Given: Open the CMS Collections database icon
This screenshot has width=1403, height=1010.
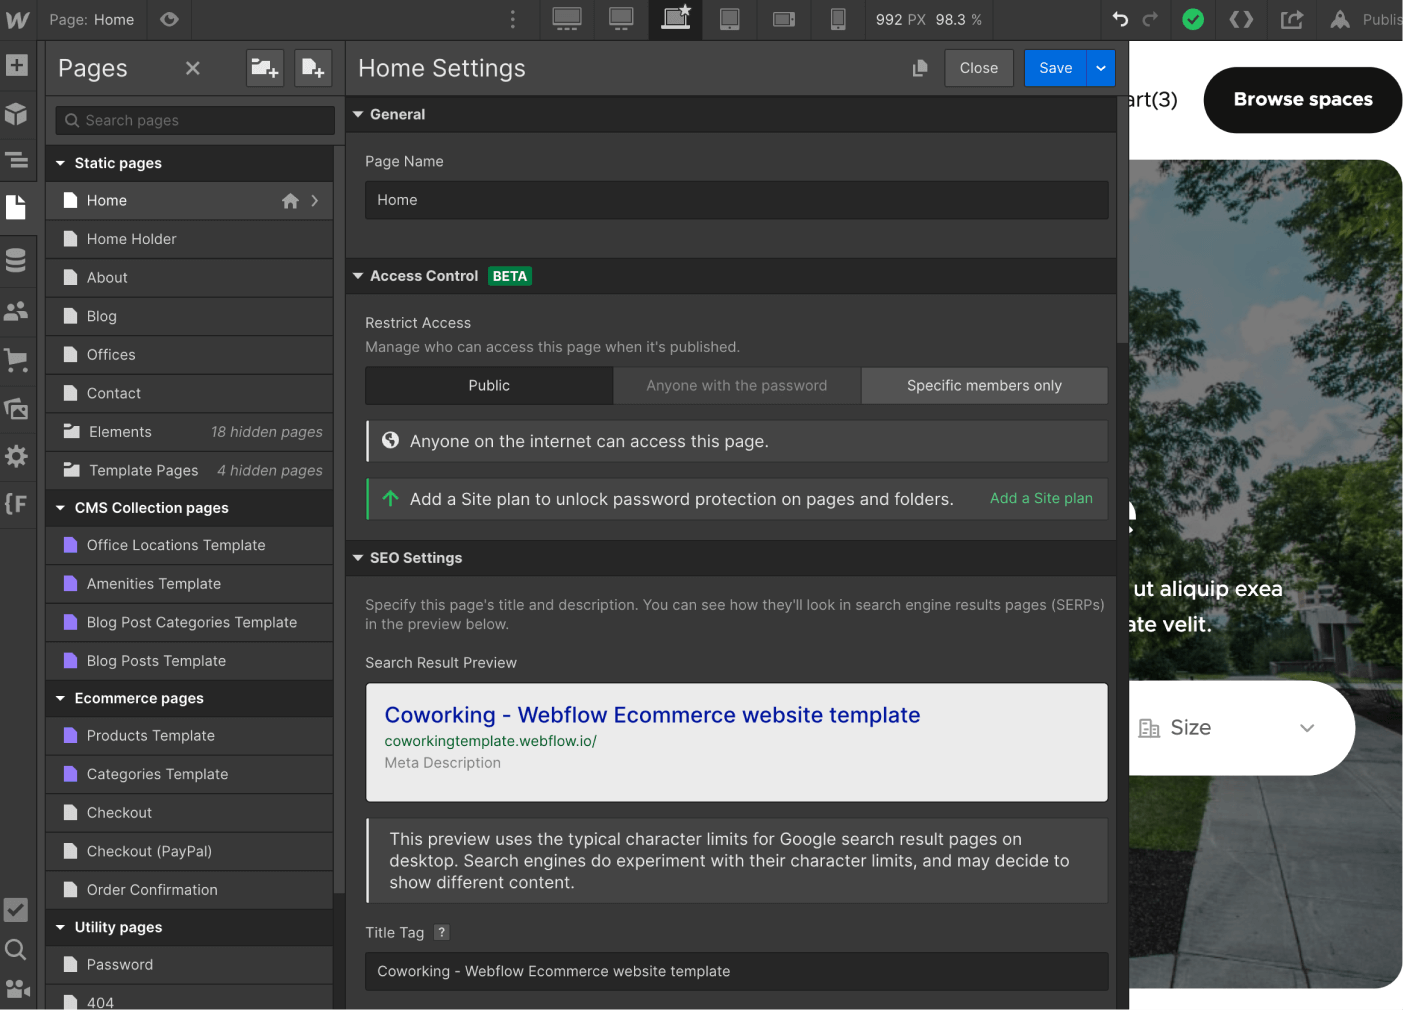Looking at the screenshot, I should [16, 260].
